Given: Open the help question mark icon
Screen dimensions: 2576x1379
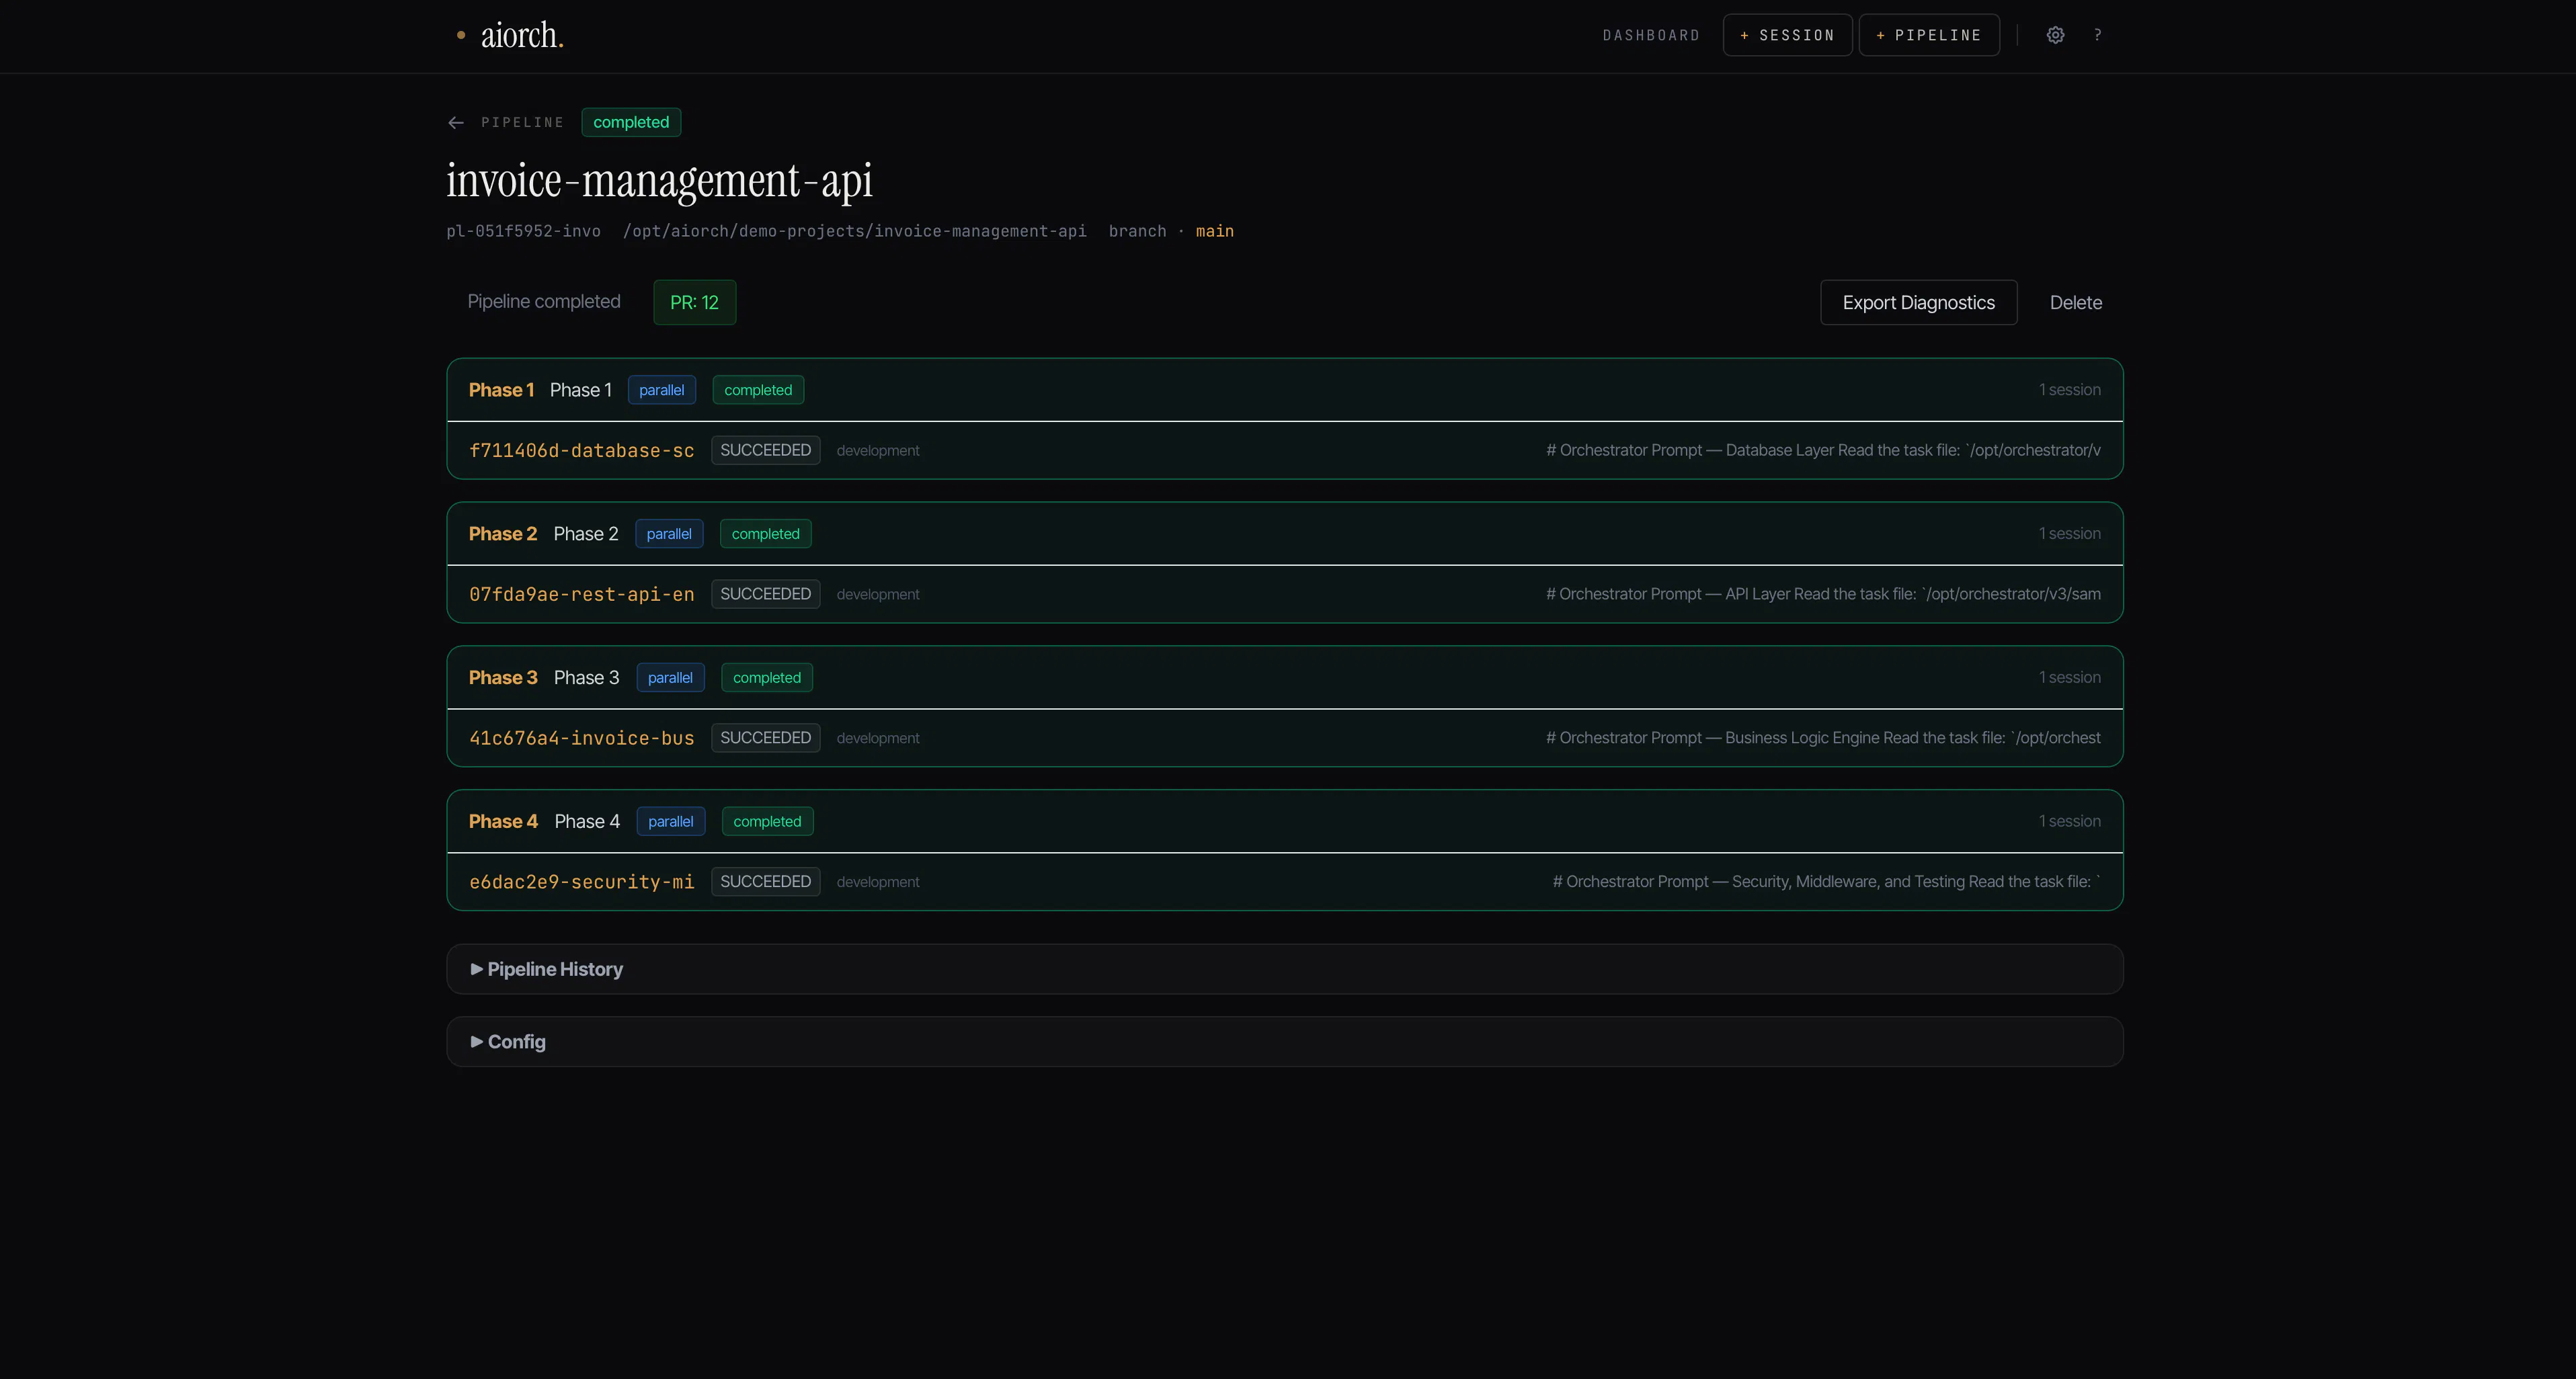Looking at the screenshot, I should pyautogui.click(x=2098, y=35).
